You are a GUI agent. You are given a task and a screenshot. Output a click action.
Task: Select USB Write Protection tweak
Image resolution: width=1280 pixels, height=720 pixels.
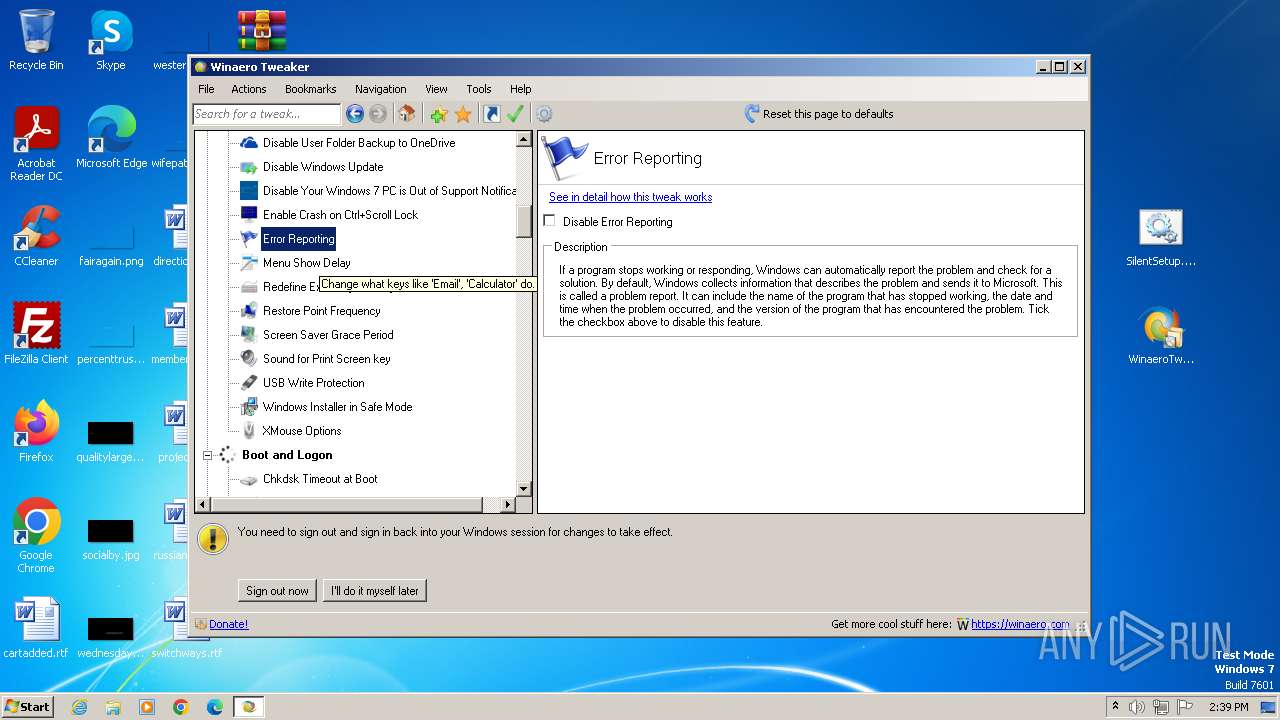click(x=313, y=383)
